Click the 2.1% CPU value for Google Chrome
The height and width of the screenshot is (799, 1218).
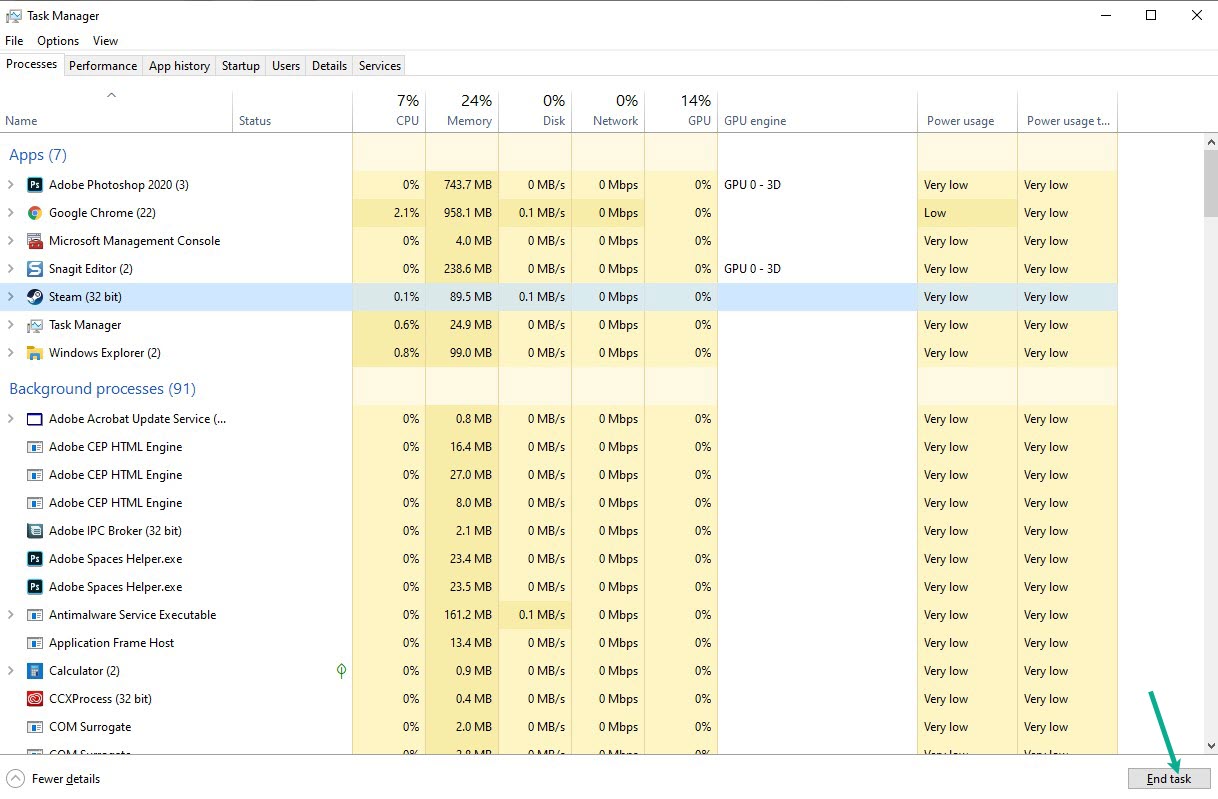coord(406,213)
